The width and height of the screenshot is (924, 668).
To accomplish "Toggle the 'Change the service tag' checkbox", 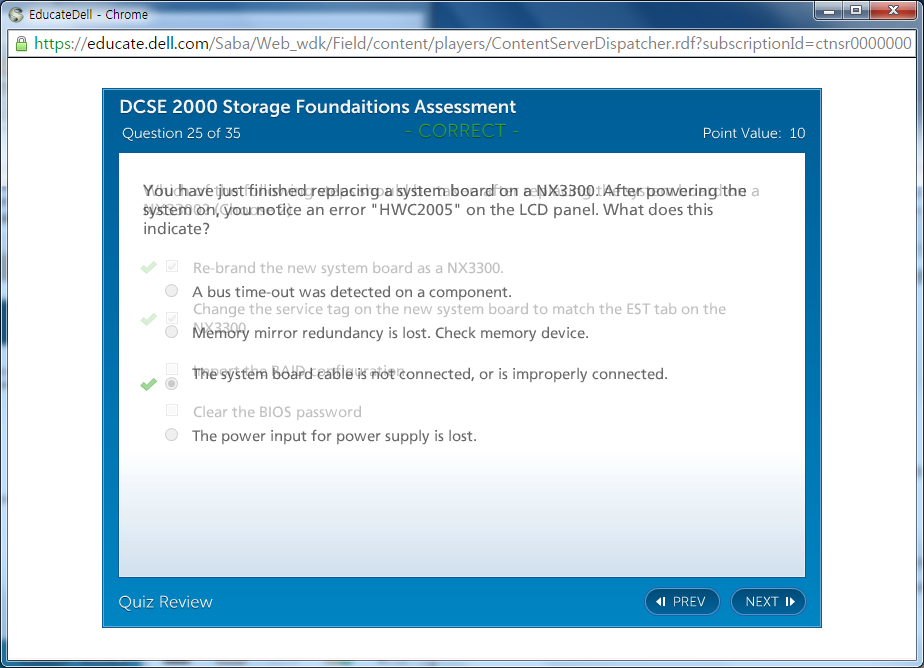I will pos(172,317).
